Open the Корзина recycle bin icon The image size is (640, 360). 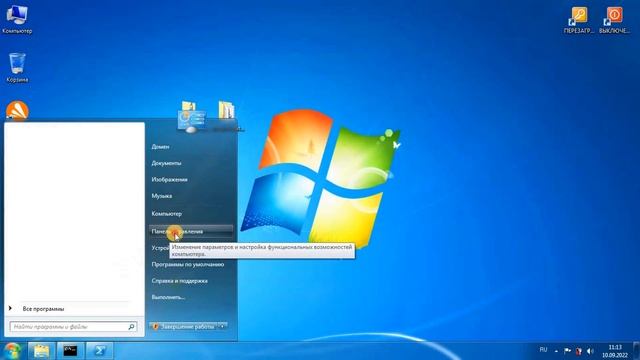tap(17, 68)
